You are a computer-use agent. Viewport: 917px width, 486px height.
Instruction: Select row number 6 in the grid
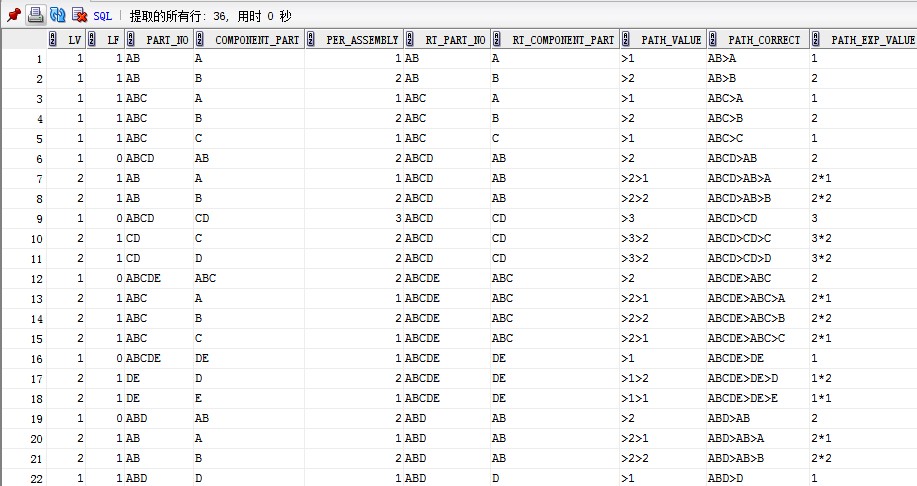coord(25,158)
